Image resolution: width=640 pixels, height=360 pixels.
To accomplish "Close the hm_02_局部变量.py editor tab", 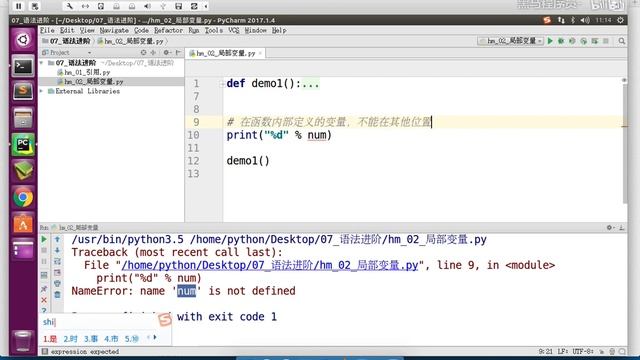I will point(260,53).
